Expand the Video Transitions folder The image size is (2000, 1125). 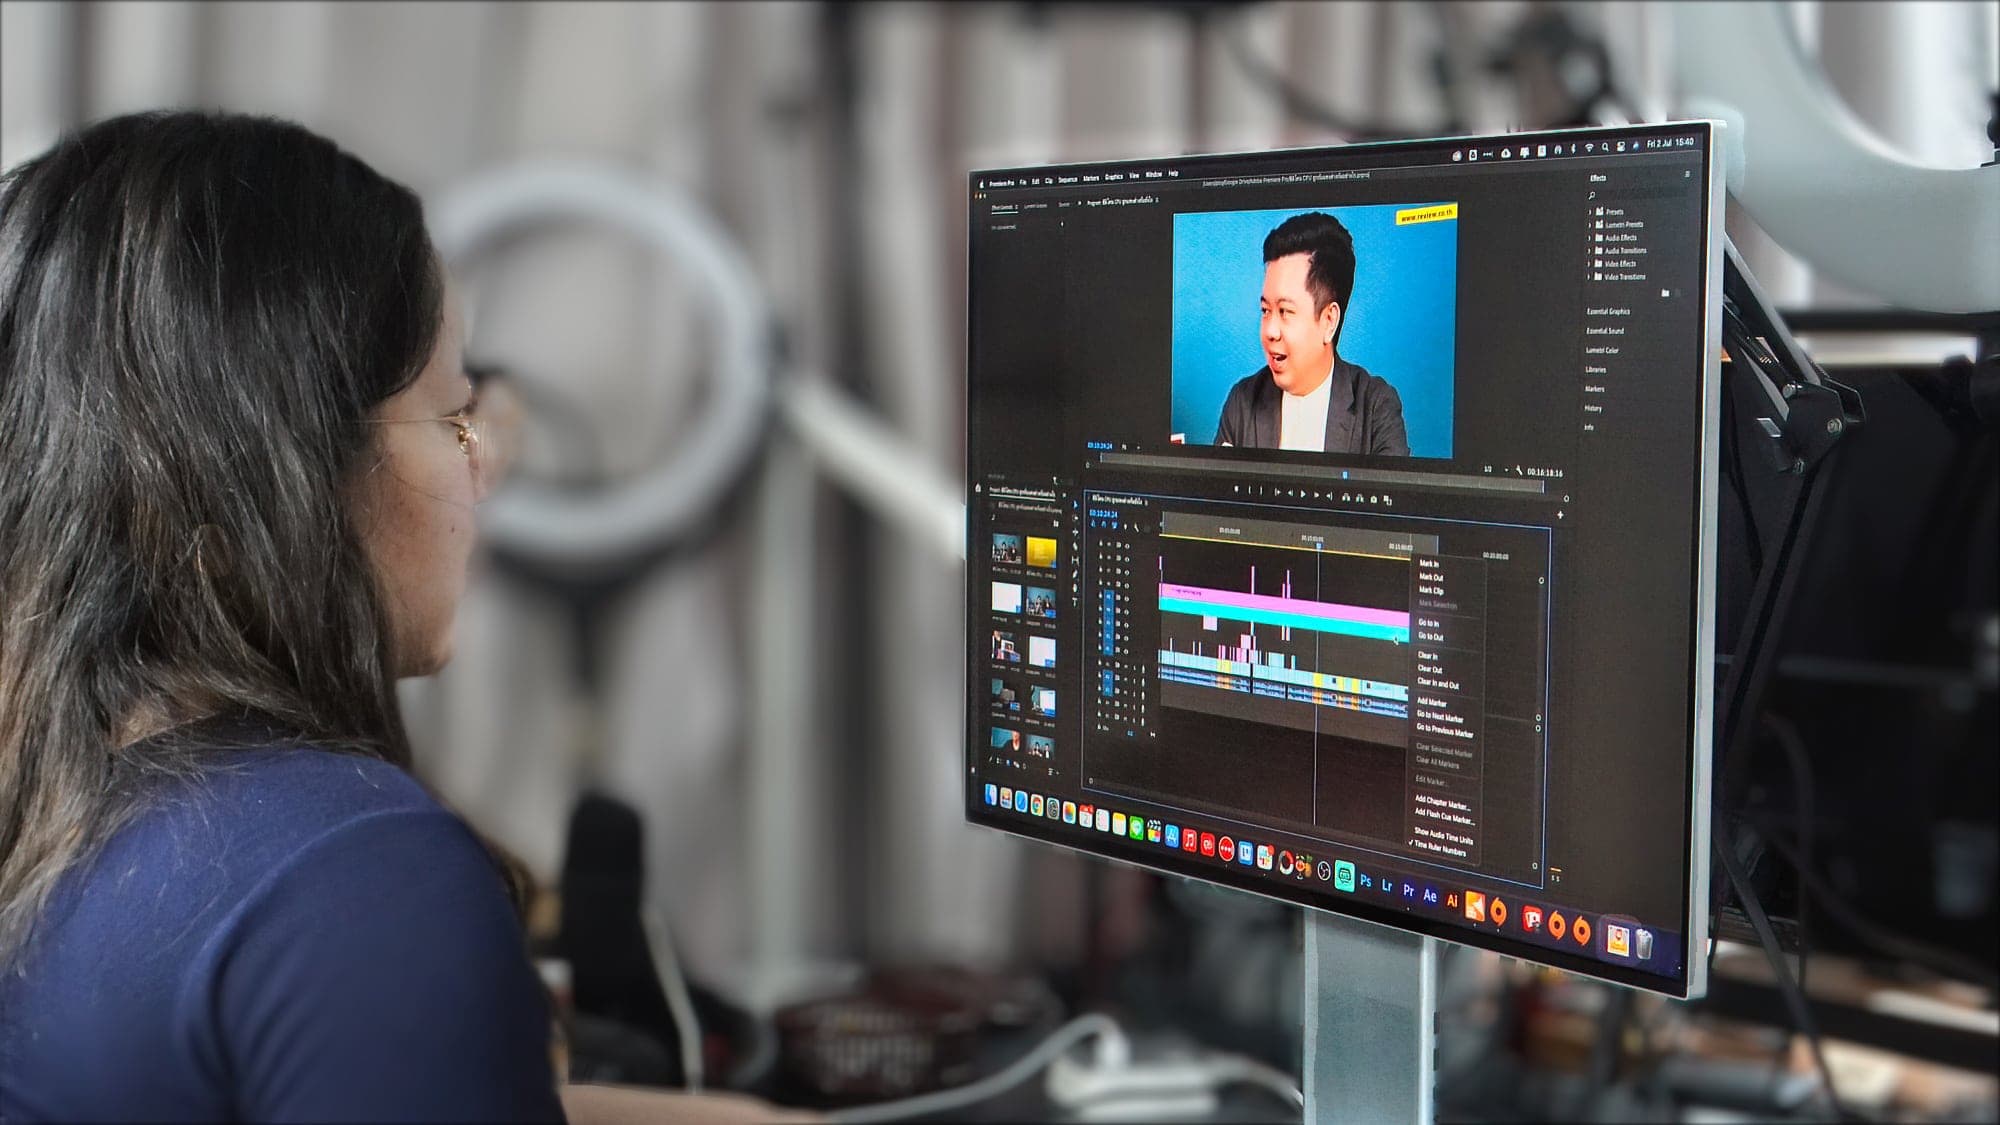point(1590,276)
